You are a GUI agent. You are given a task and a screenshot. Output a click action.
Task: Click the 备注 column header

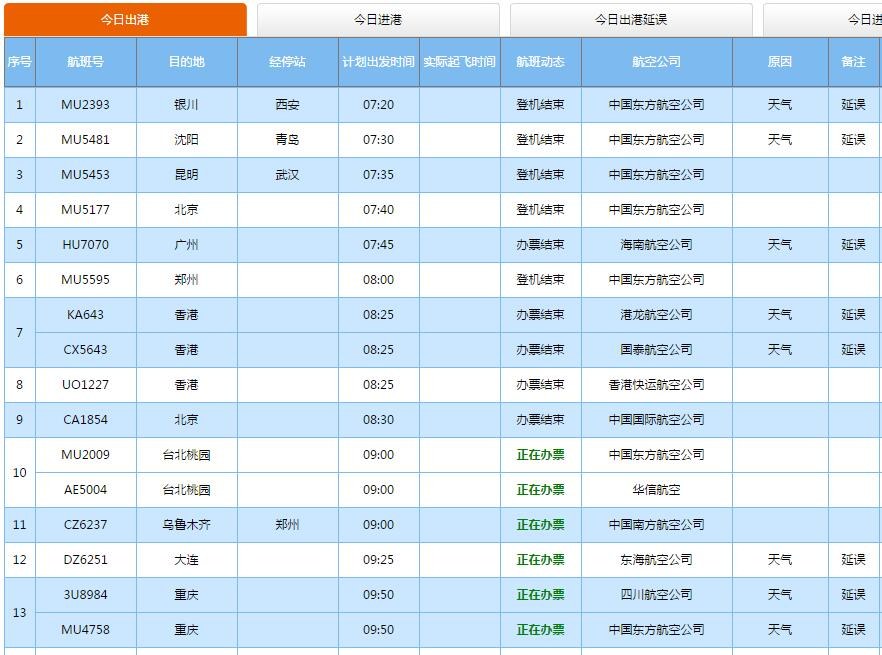853,62
